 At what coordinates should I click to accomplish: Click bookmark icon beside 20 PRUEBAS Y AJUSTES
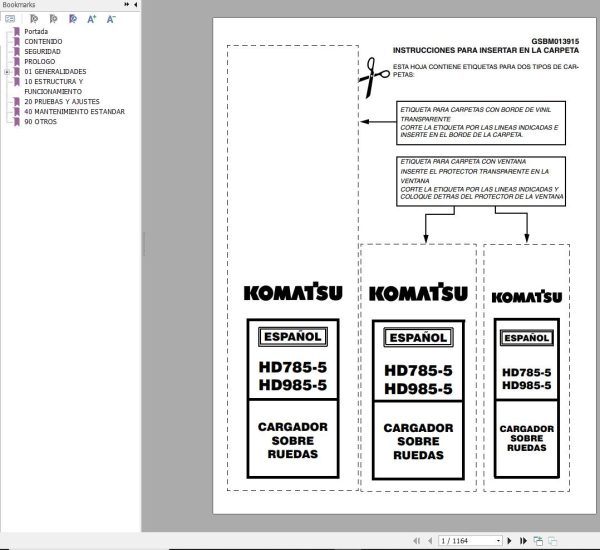tap(16, 101)
